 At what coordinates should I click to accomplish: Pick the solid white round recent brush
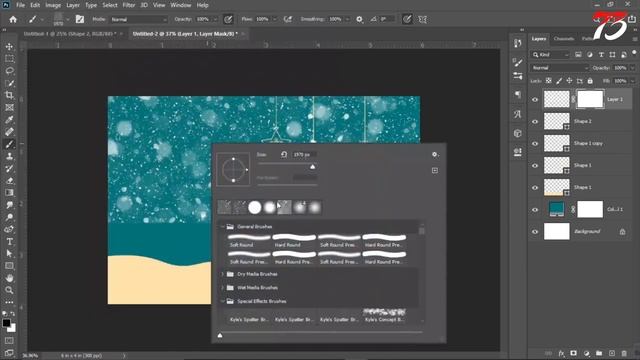(255, 207)
